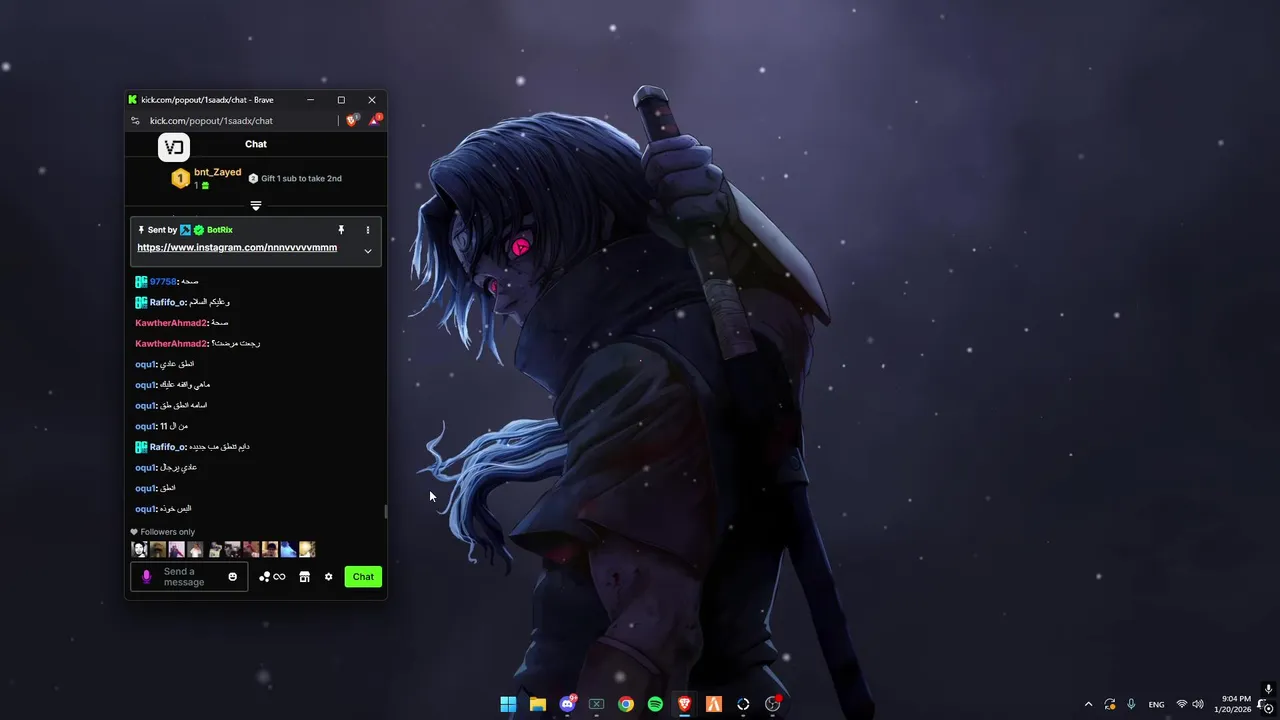This screenshot has width=1280, height=720.
Task: Click the Send a message input field
Action: click(189, 577)
